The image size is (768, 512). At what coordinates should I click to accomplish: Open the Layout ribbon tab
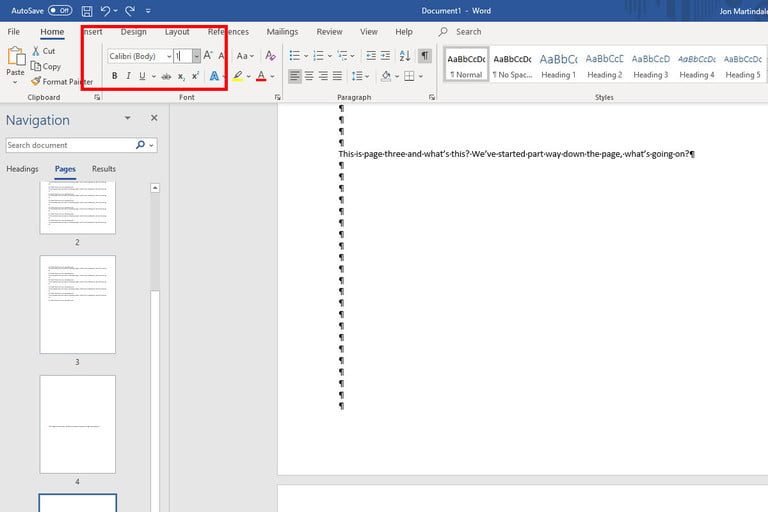177,32
